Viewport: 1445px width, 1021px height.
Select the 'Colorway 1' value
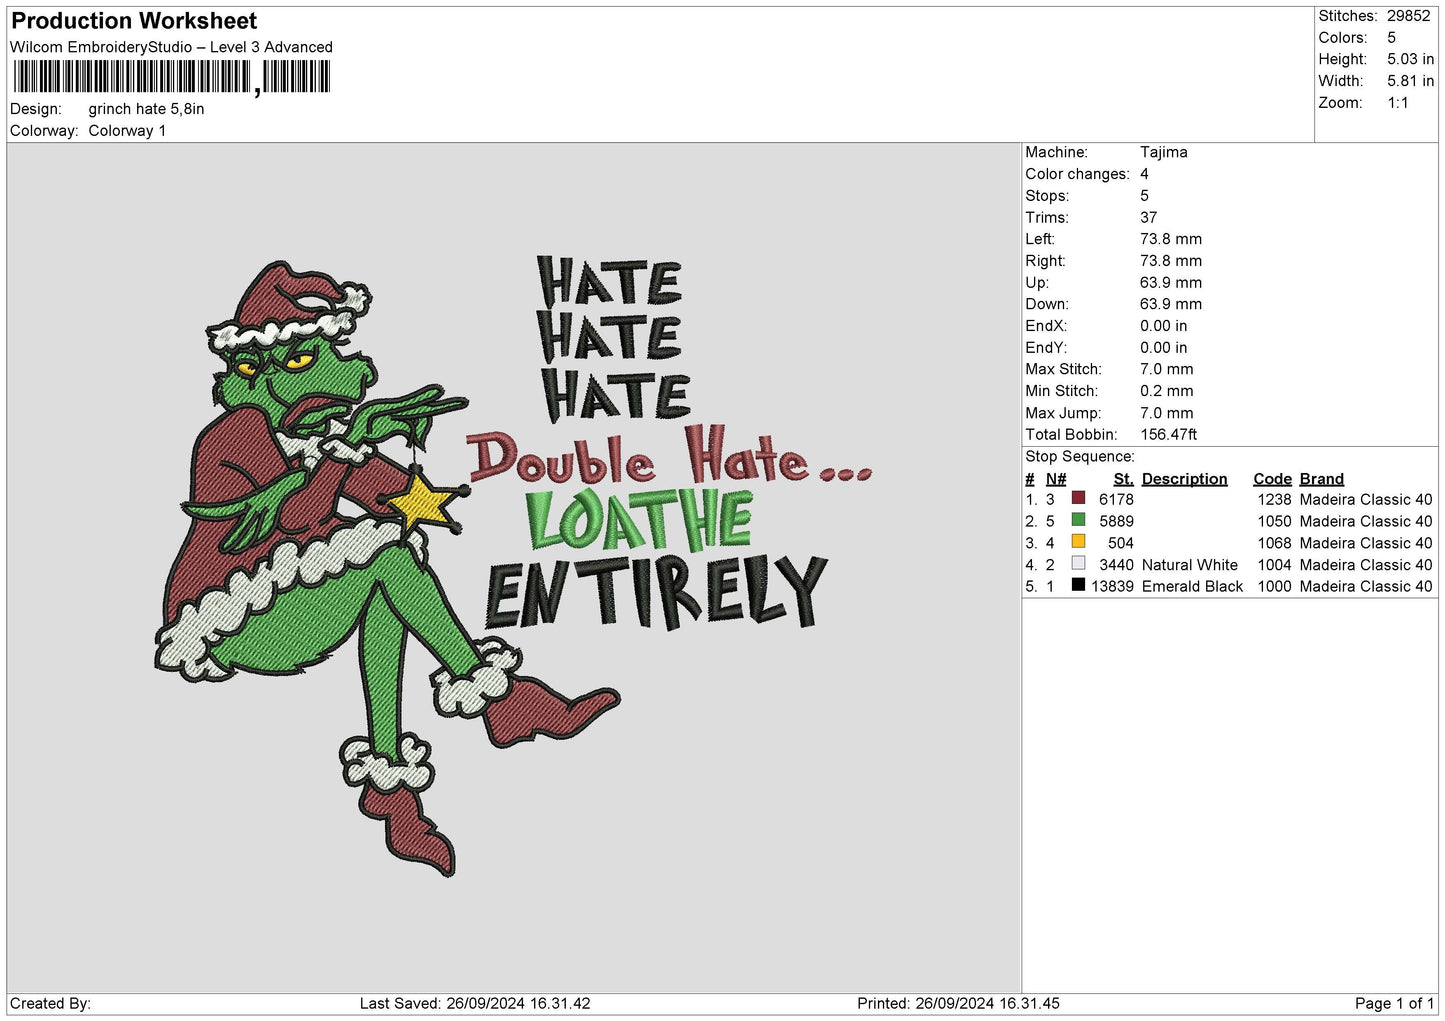point(127,131)
